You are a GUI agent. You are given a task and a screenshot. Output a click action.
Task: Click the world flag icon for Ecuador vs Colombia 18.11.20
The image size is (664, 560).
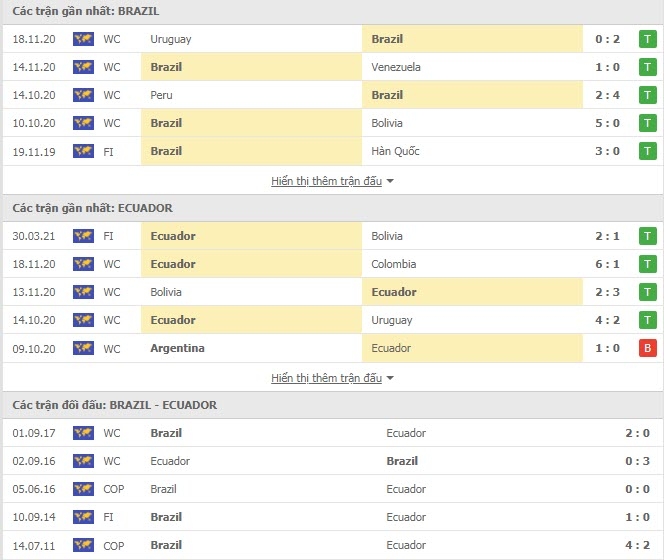coord(83,264)
